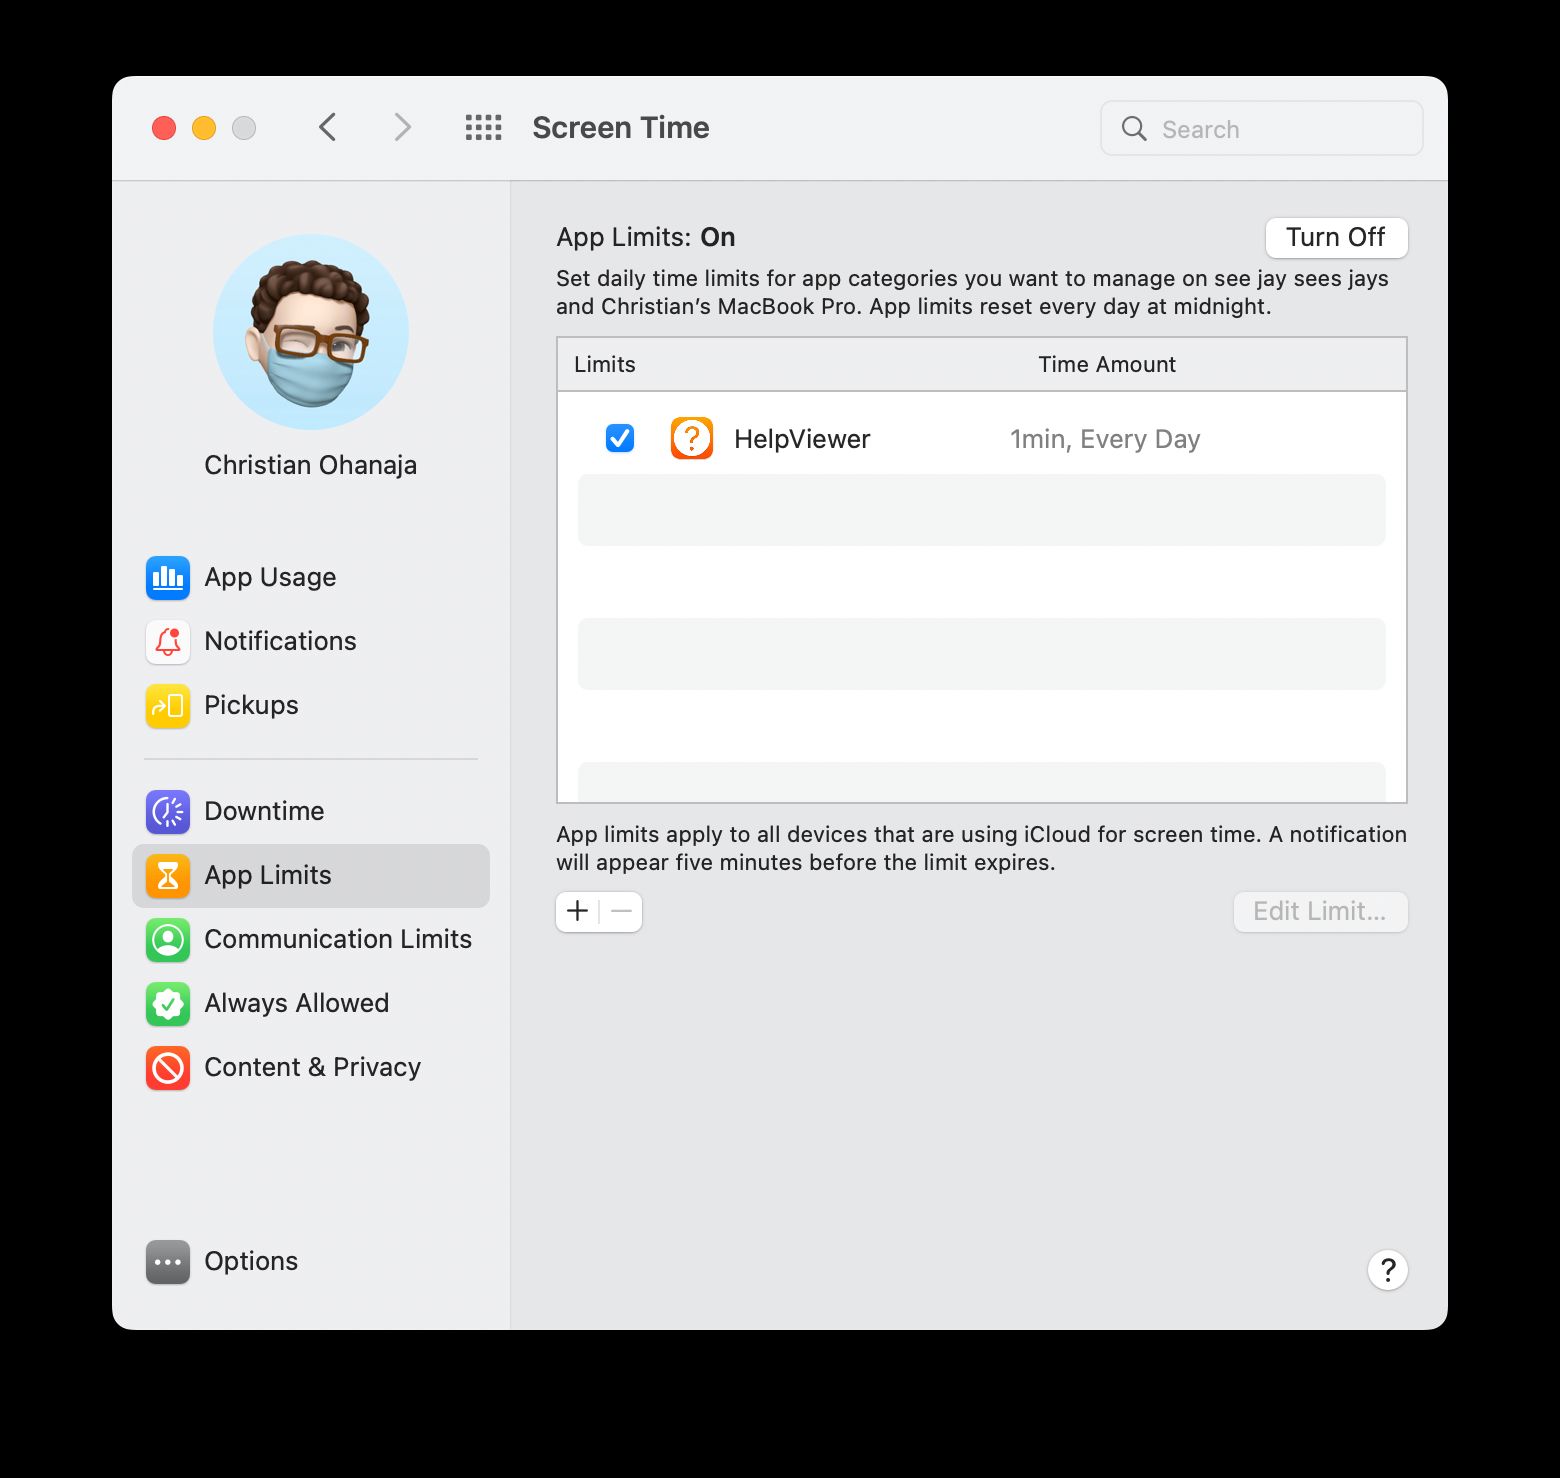Uncheck the HelpViewer limit checkbox
The height and width of the screenshot is (1478, 1560).
[x=619, y=438]
